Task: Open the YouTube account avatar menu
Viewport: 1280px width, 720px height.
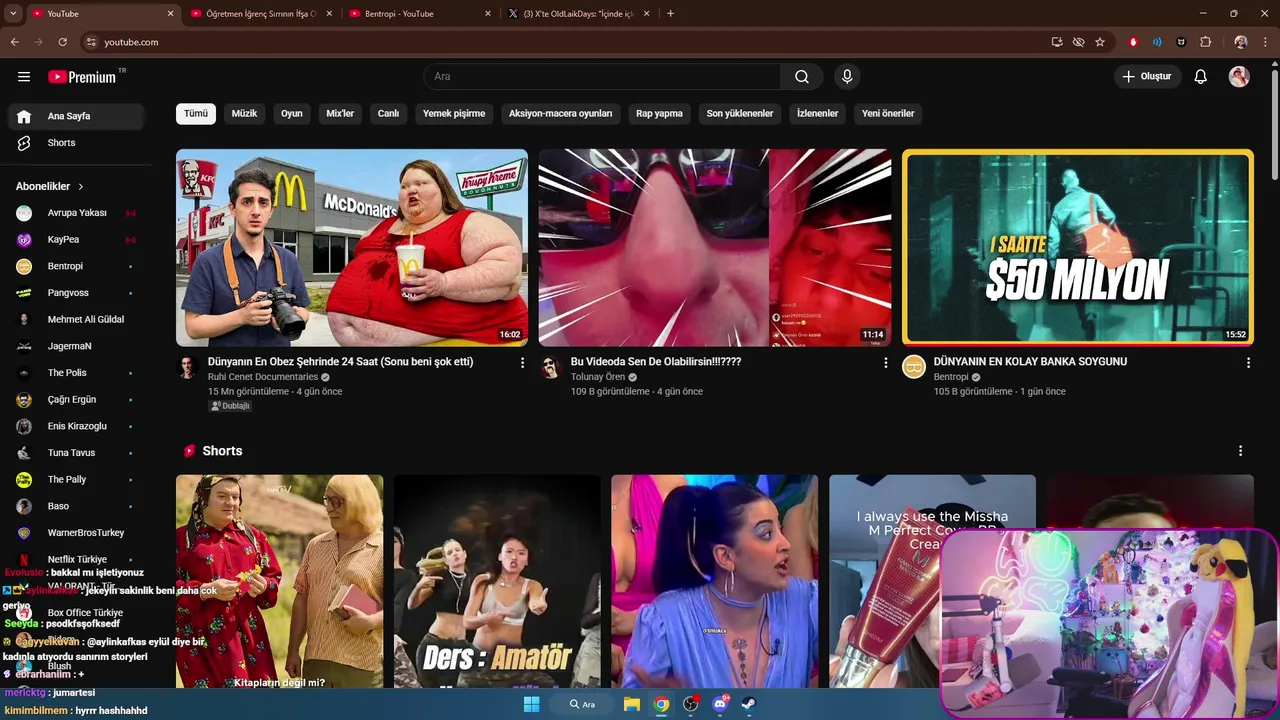Action: click(x=1239, y=77)
